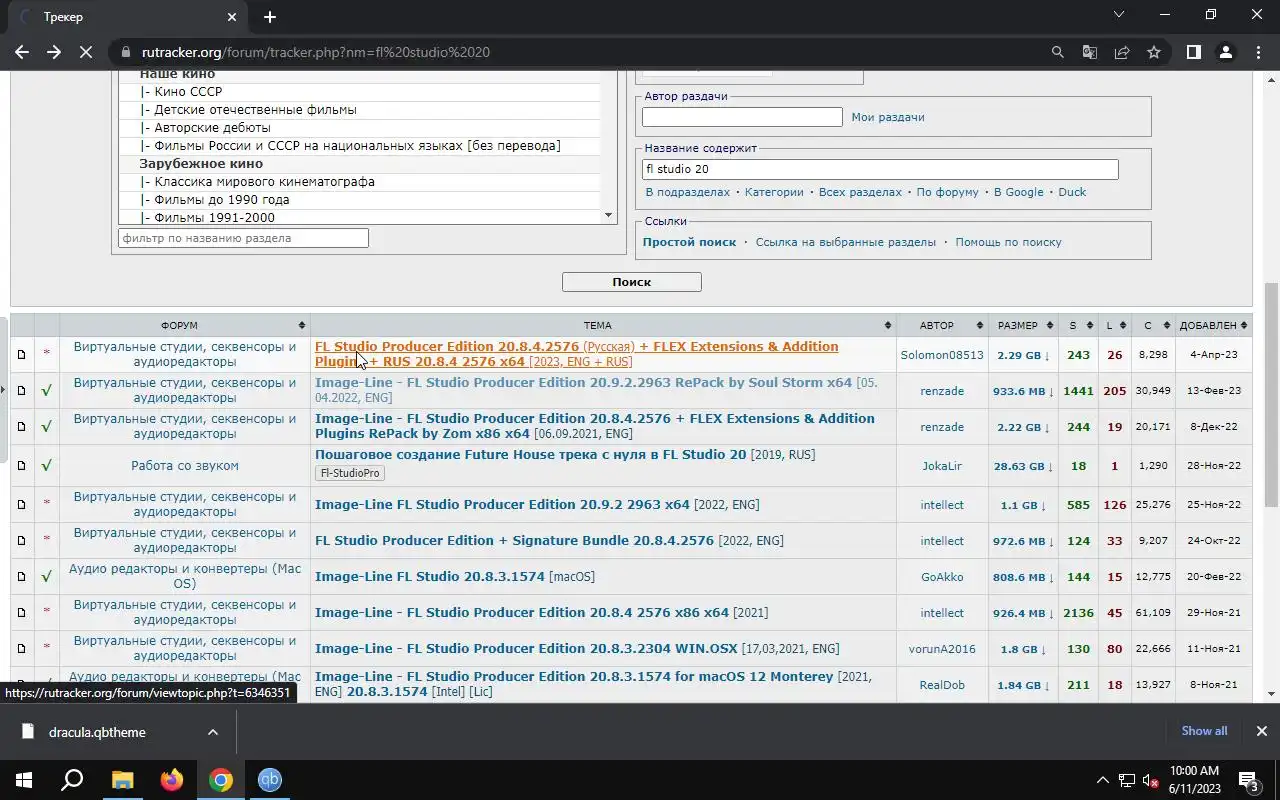The height and width of the screenshot is (800, 1280).
Task: Click the Всех разделах link
Action: 860,192
